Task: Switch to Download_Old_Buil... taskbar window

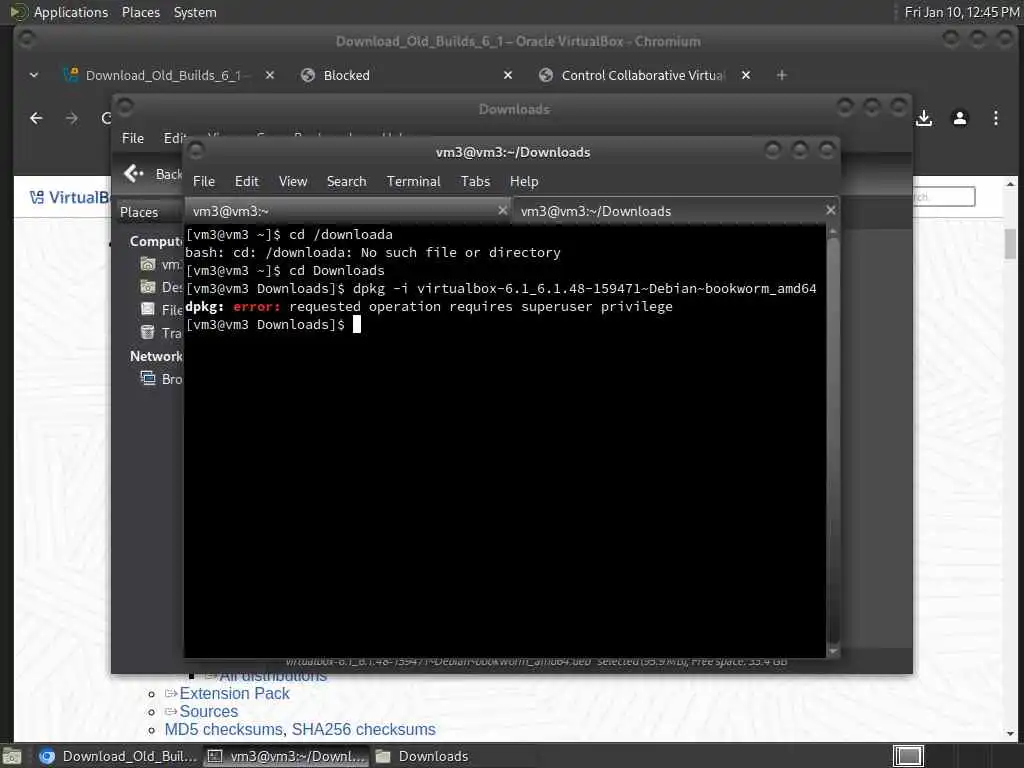Action: pyautogui.click(x=117, y=756)
